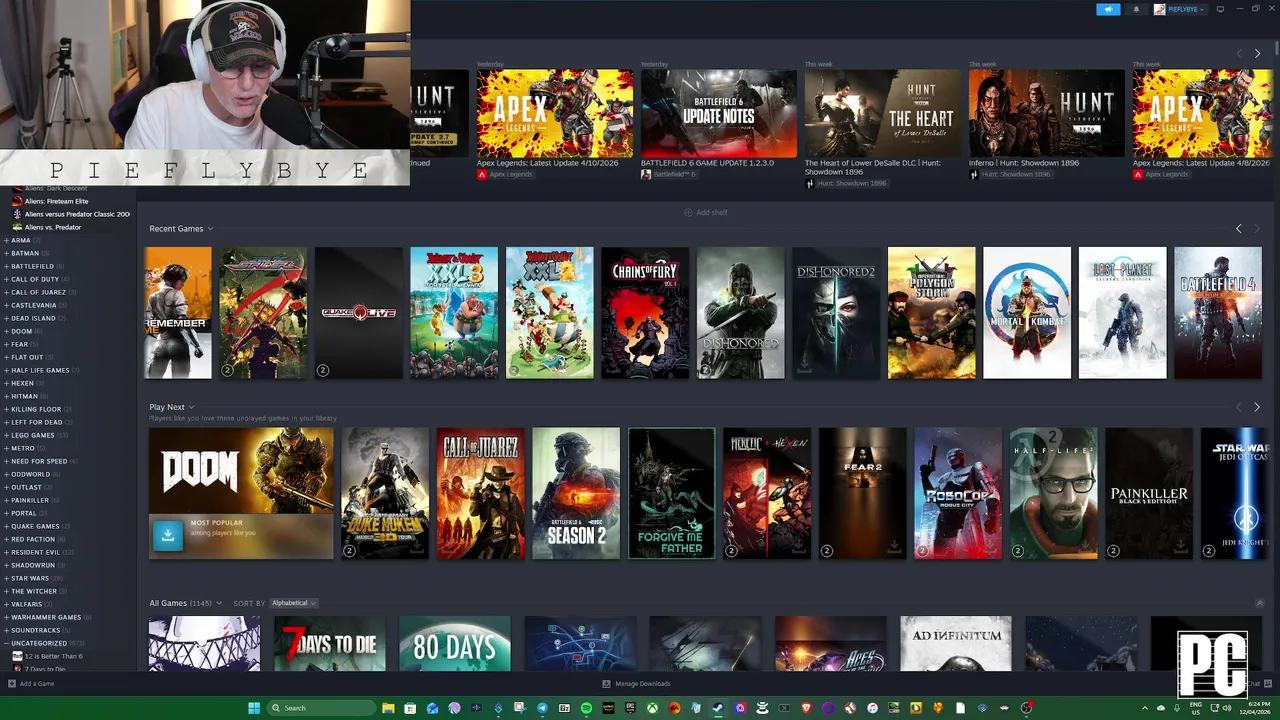Open Windows Start menu

click(x=254, y=708)
